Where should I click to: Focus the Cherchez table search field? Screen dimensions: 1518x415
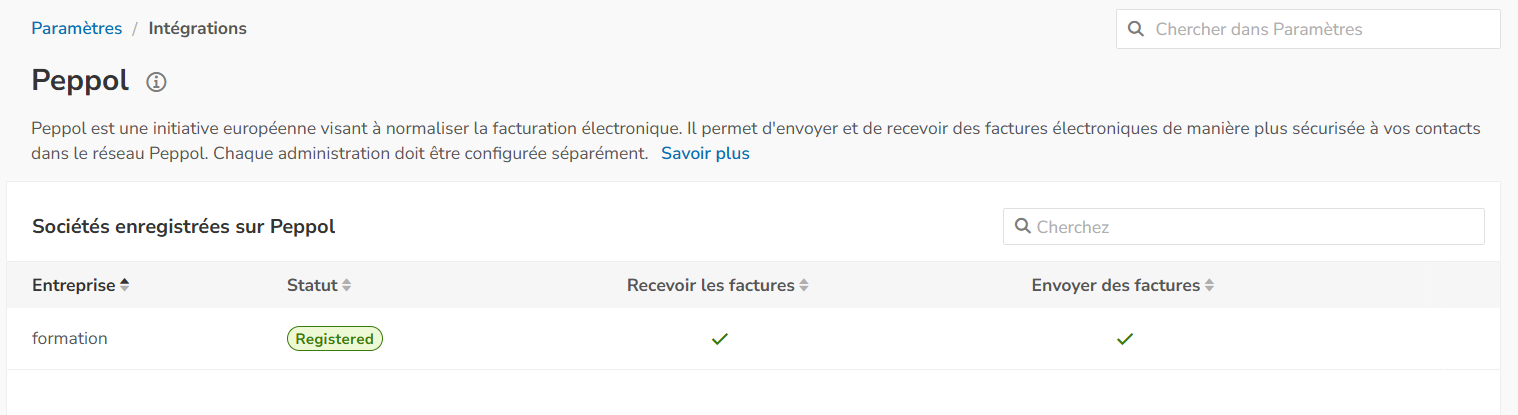click(x=1255, y=227)
